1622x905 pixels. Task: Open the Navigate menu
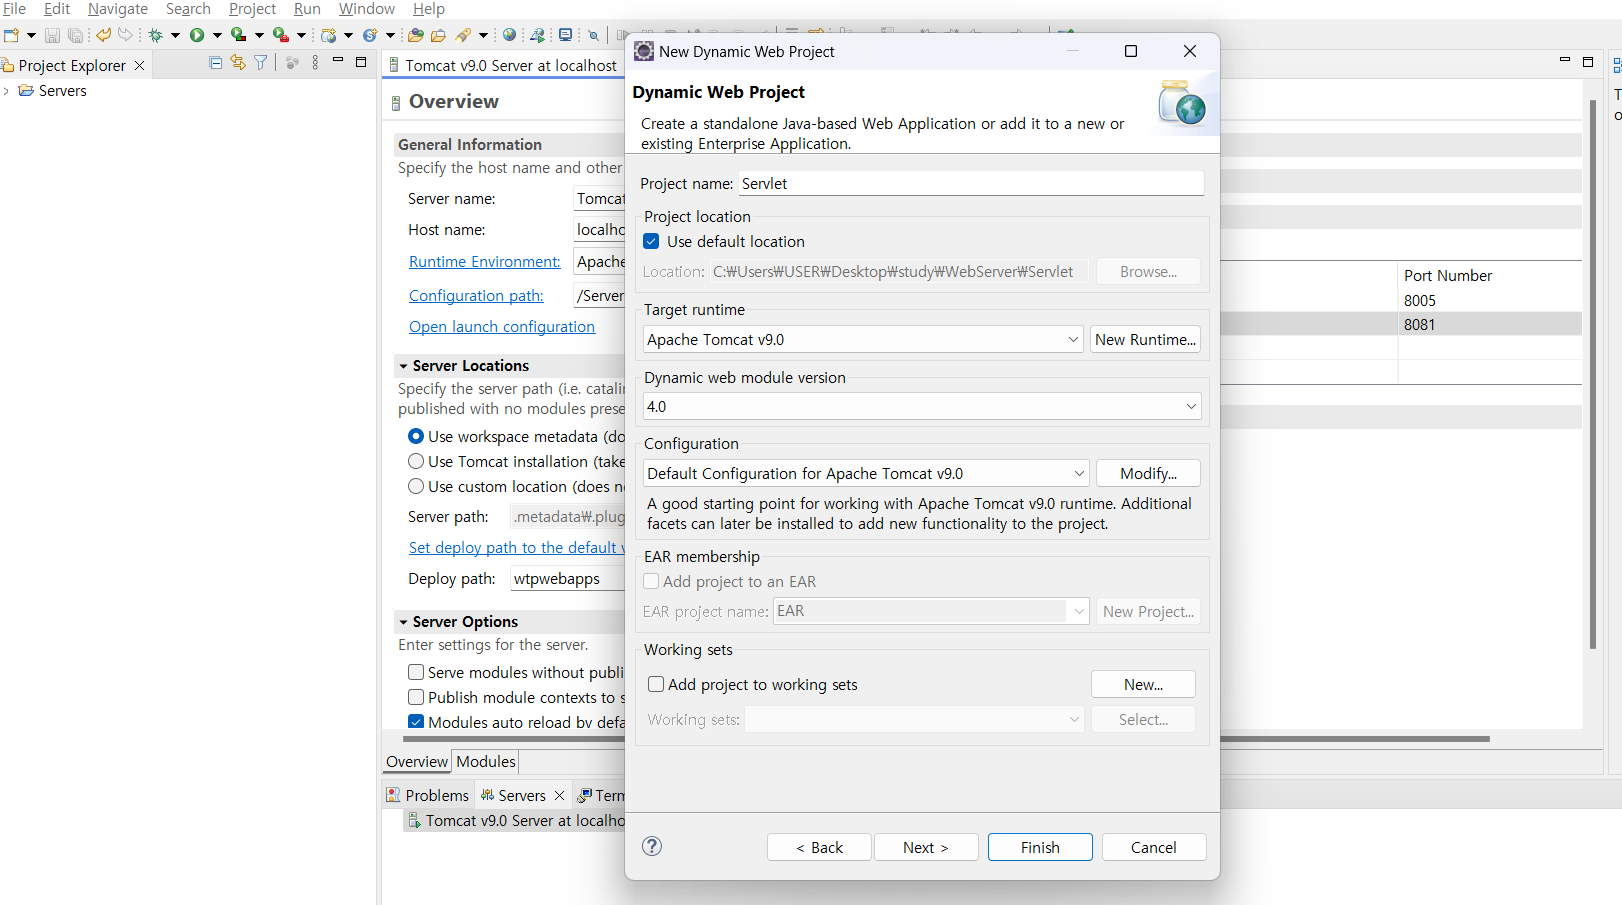click(118, 9)
